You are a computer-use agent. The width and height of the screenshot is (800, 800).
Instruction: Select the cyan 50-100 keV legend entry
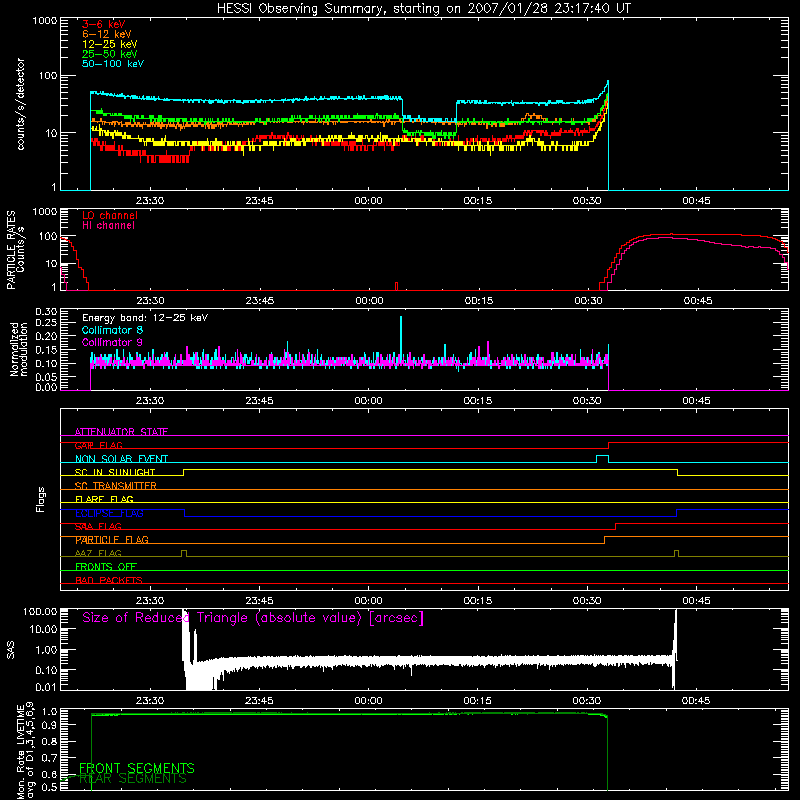pos(113,64)
